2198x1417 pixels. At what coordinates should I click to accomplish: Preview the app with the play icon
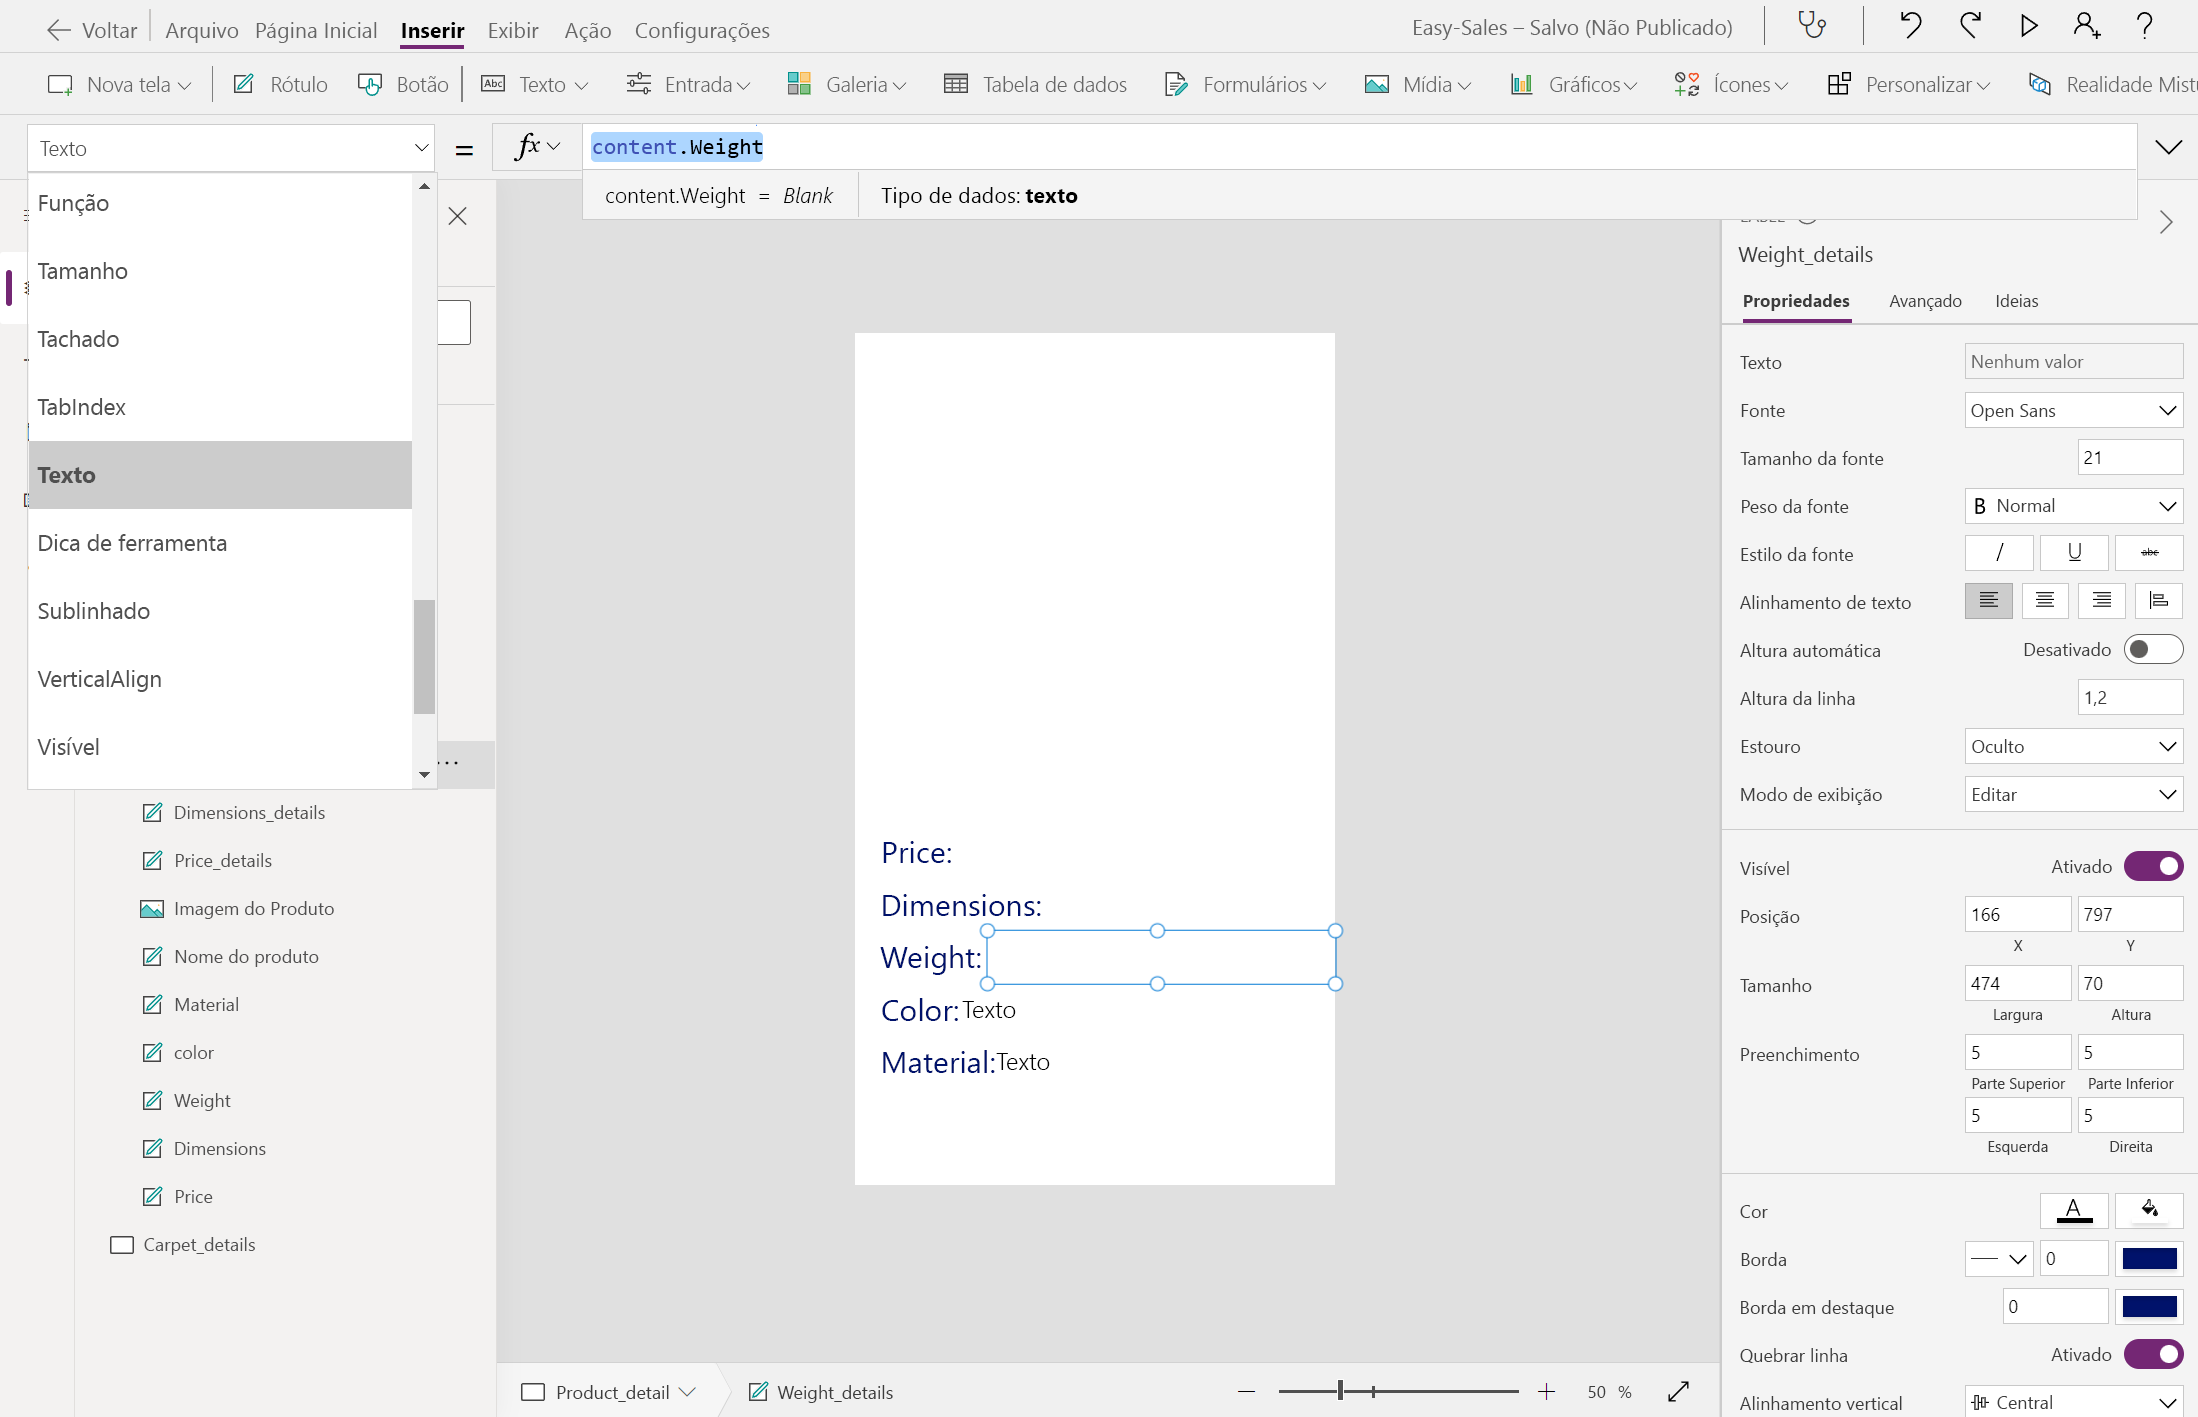click(2029, 26)
